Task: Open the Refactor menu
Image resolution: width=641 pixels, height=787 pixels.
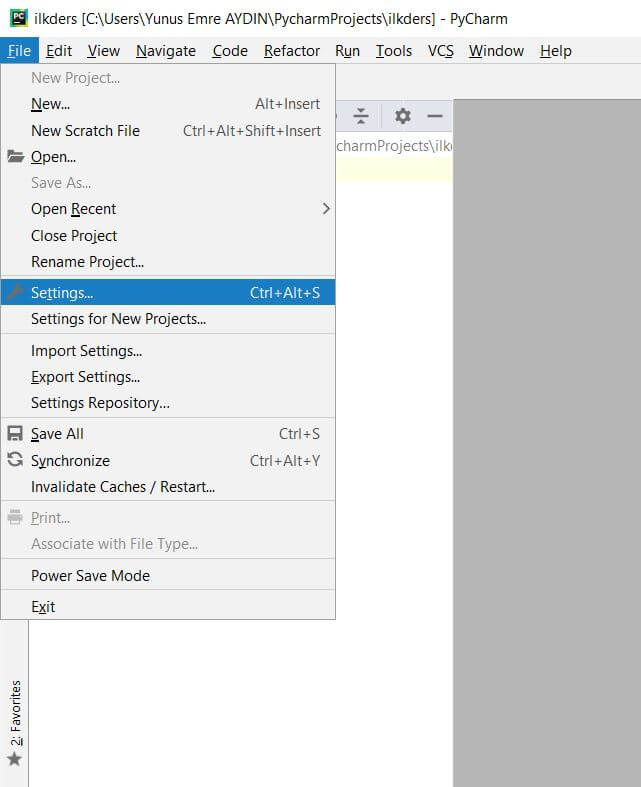Action: [292, 51]
